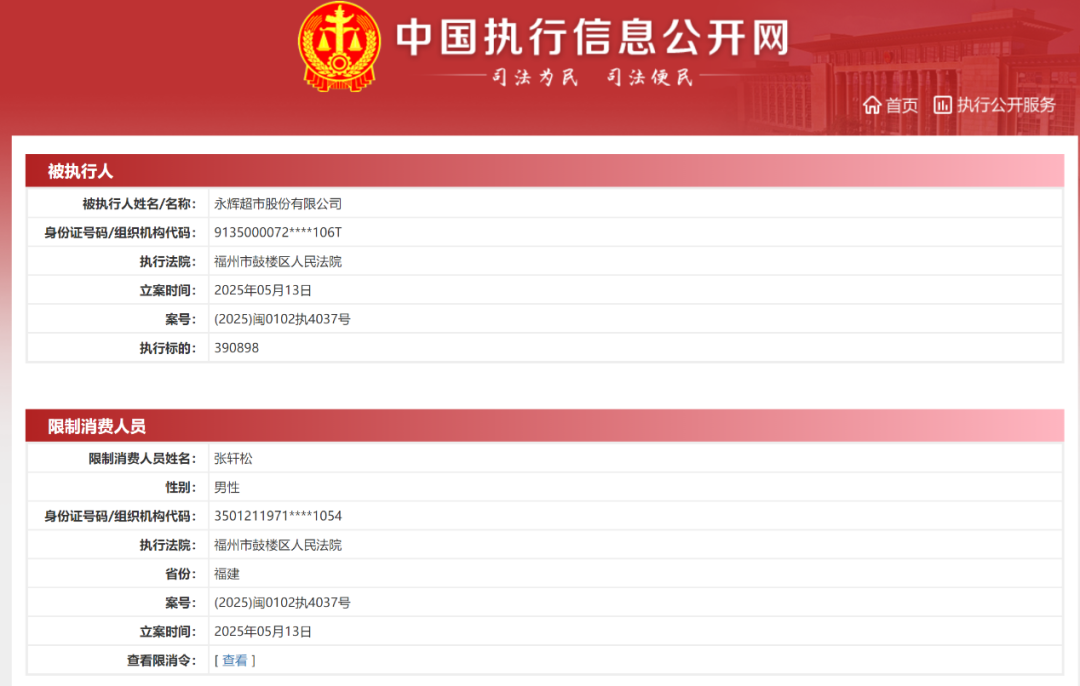Click case number (2025)闽0102执4037号 in the 被执行人 section
Image resolution: width=1080 pixels, height=686 pixels.
click(x=282, y=320)
